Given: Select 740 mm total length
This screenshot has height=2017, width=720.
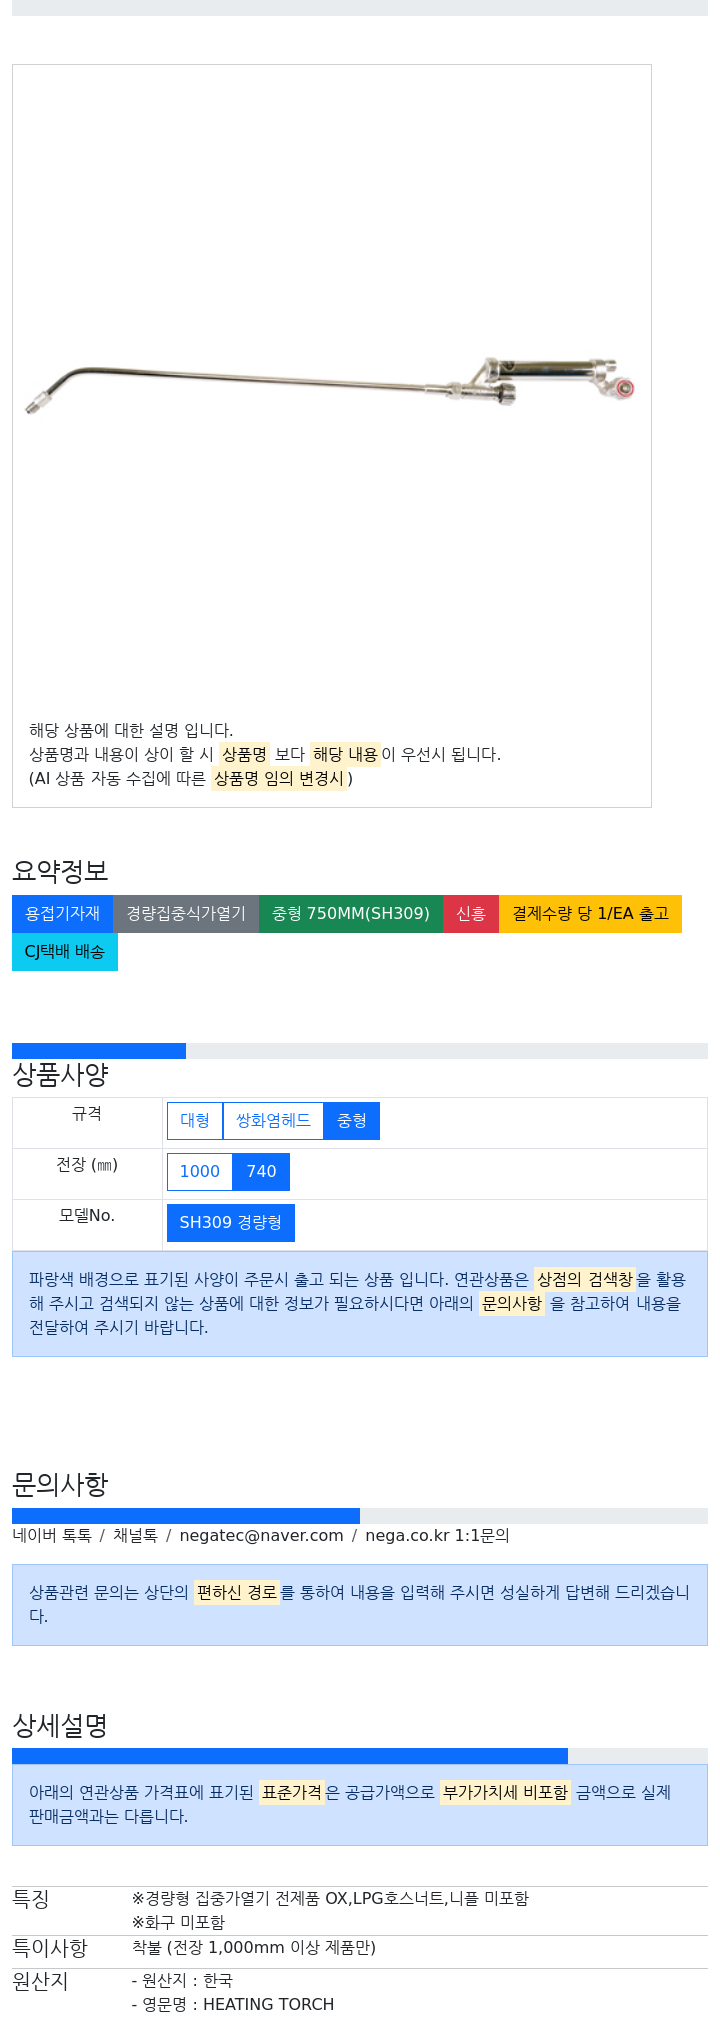Looking at the screenshot, I should pyautogui.click(x=261, y=1172).
